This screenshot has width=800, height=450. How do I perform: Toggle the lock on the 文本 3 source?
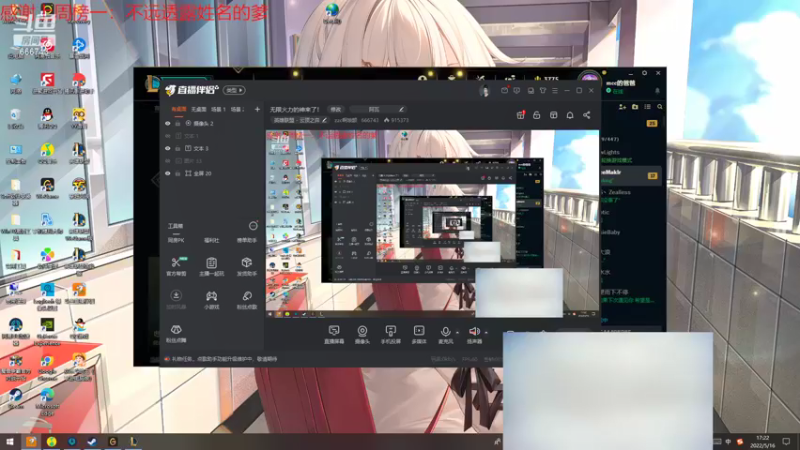pyautogui.click(x=178, y=148)
